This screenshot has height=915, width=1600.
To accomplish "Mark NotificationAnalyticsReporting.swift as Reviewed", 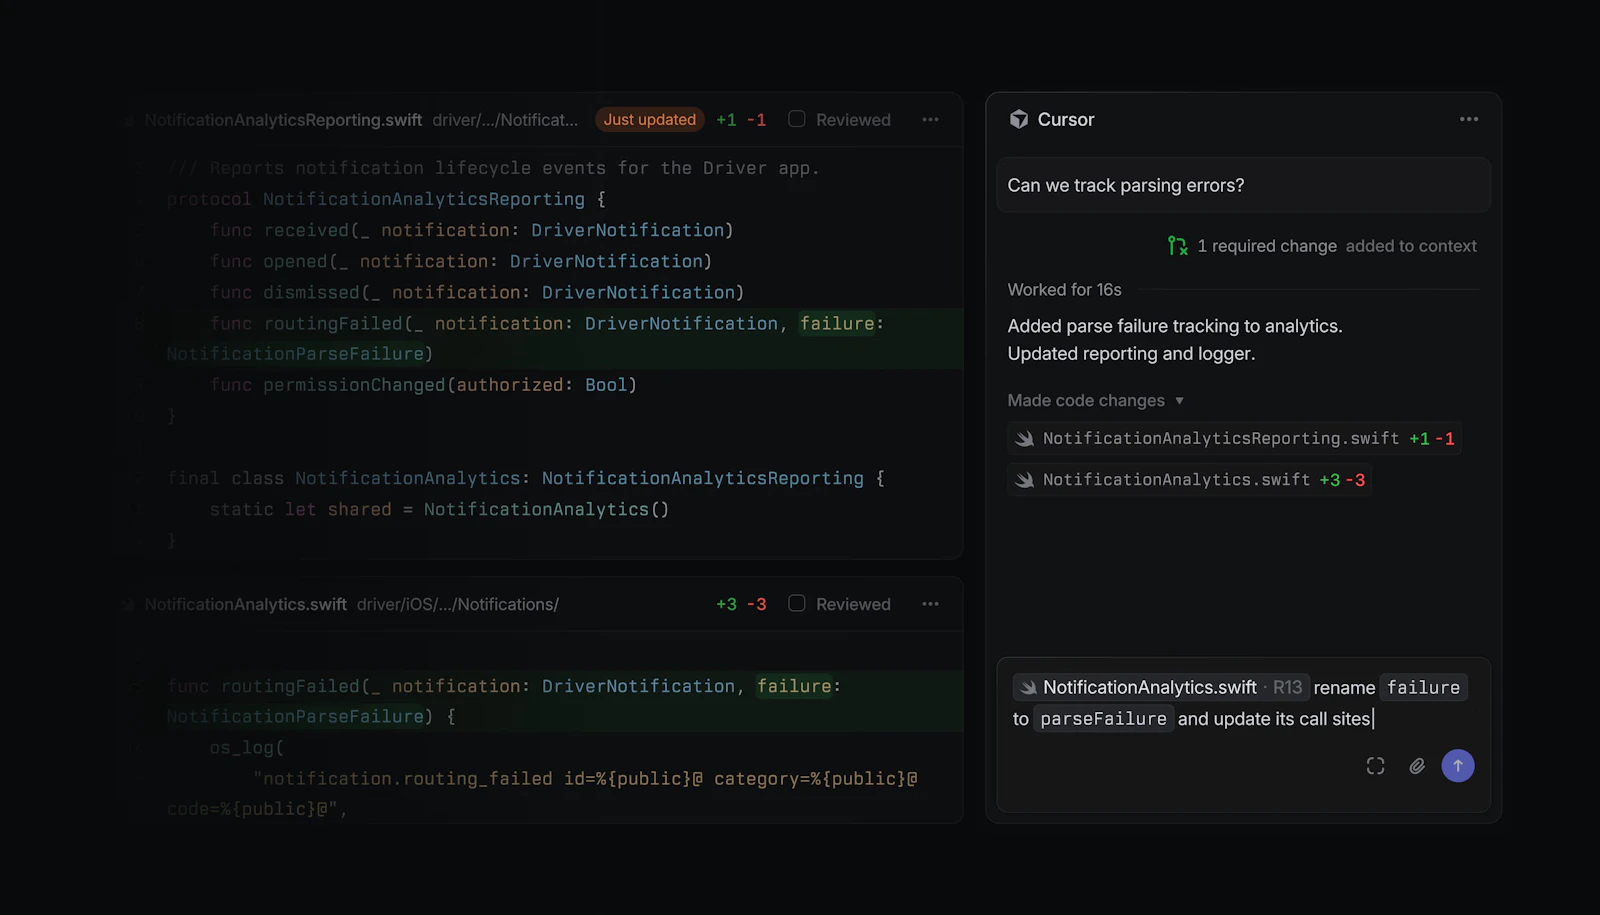I will point(796,119).
